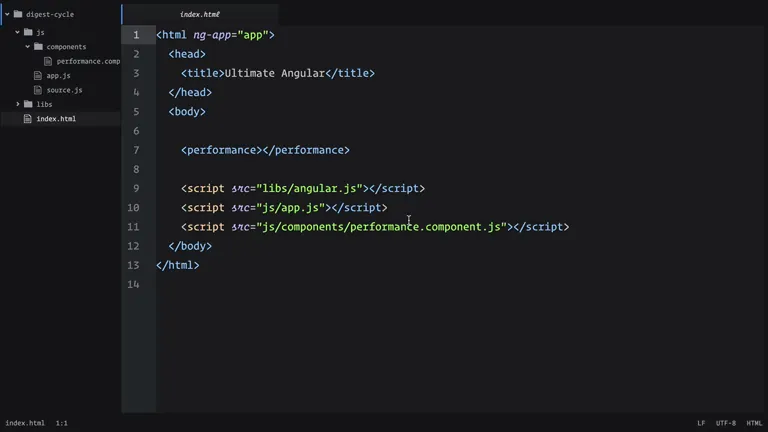
Task: Select the libs folder label
Action: pyautogui.click(x=44, y=104)
